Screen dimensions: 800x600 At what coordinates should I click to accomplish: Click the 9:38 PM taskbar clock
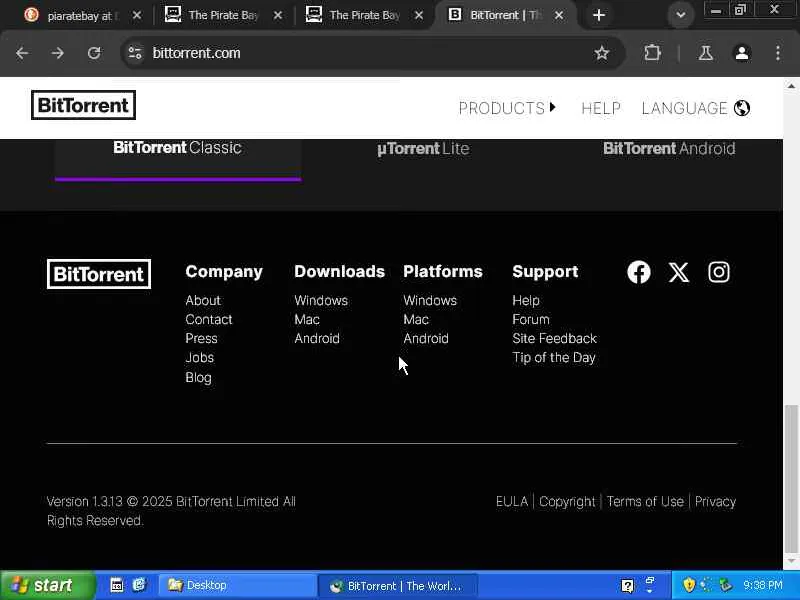point(763,585)
